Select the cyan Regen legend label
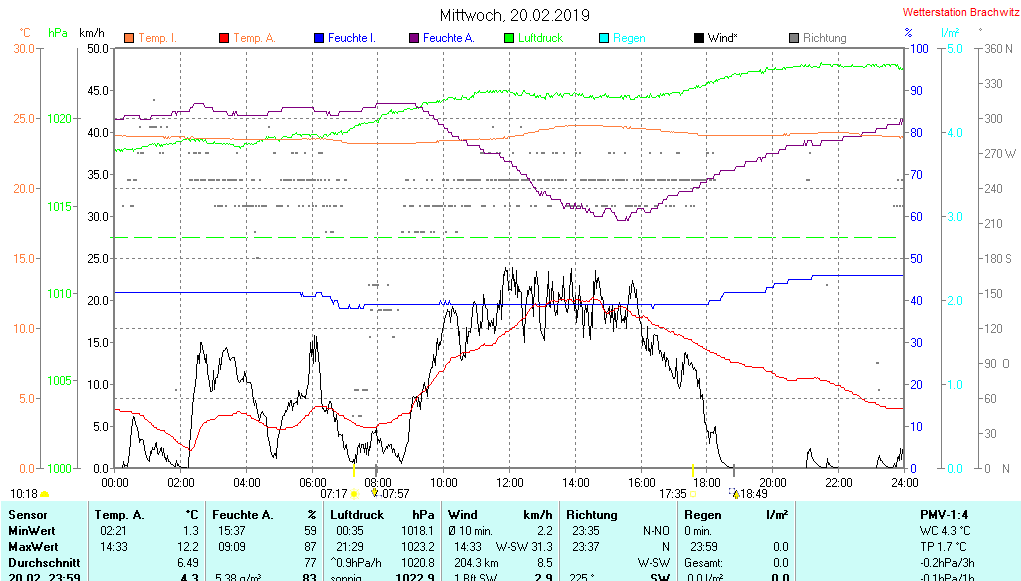1021x581 pixels. click(x=629, y=38)
